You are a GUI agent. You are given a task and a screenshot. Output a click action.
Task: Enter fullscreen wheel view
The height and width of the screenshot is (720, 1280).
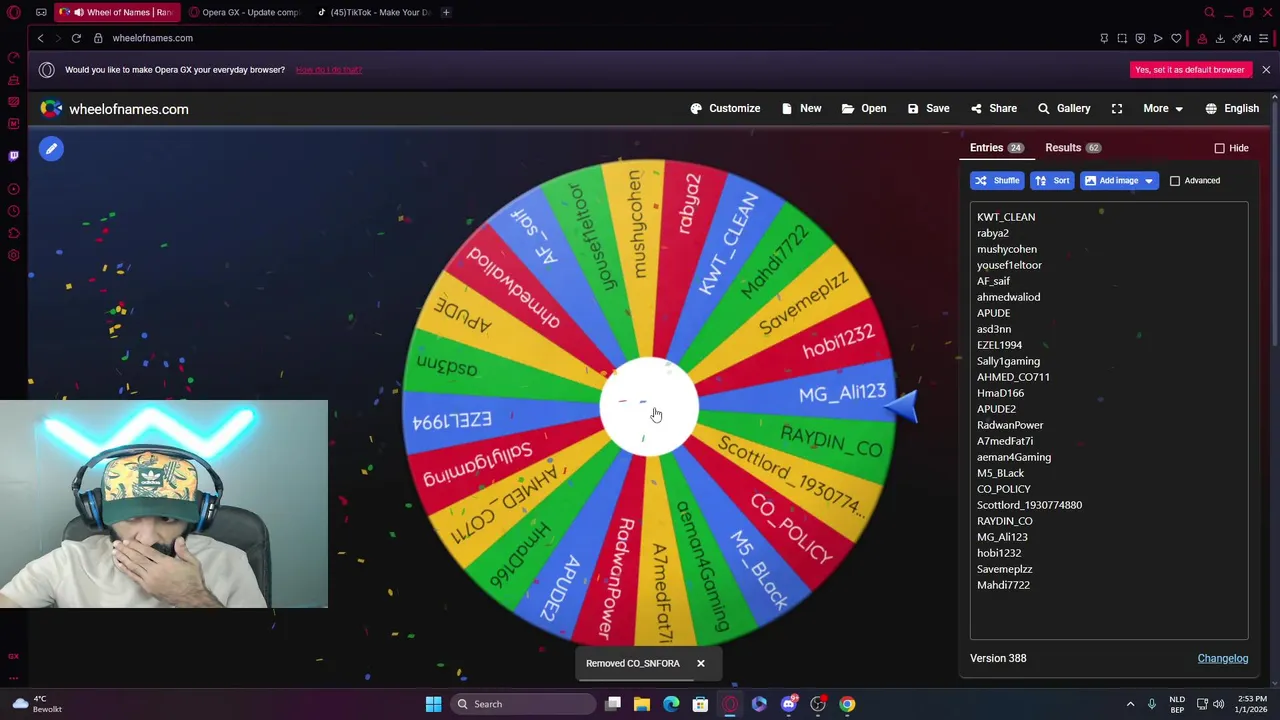coord(1117,108)
